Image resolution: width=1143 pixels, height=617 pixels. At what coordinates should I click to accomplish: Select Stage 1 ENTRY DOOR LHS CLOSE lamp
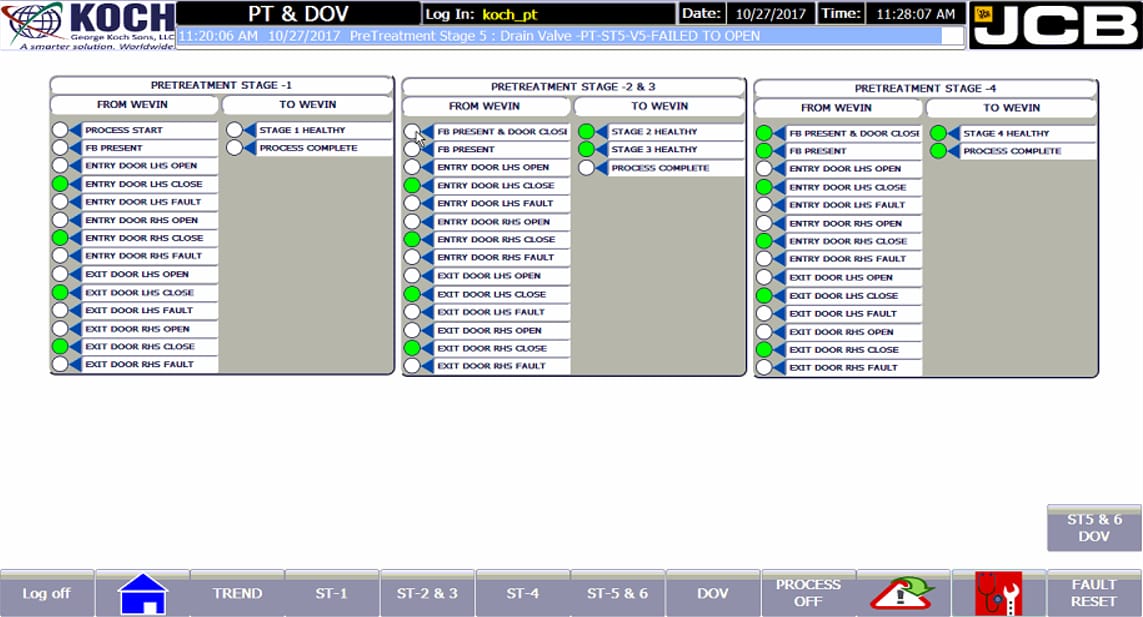pyautogui.click(x=60, y=184)
